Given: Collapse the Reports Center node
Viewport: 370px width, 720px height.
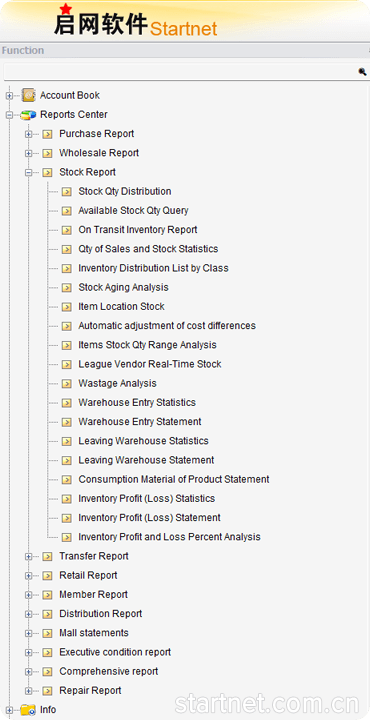Looking at the screenshot, I should (x=9, y=115).
